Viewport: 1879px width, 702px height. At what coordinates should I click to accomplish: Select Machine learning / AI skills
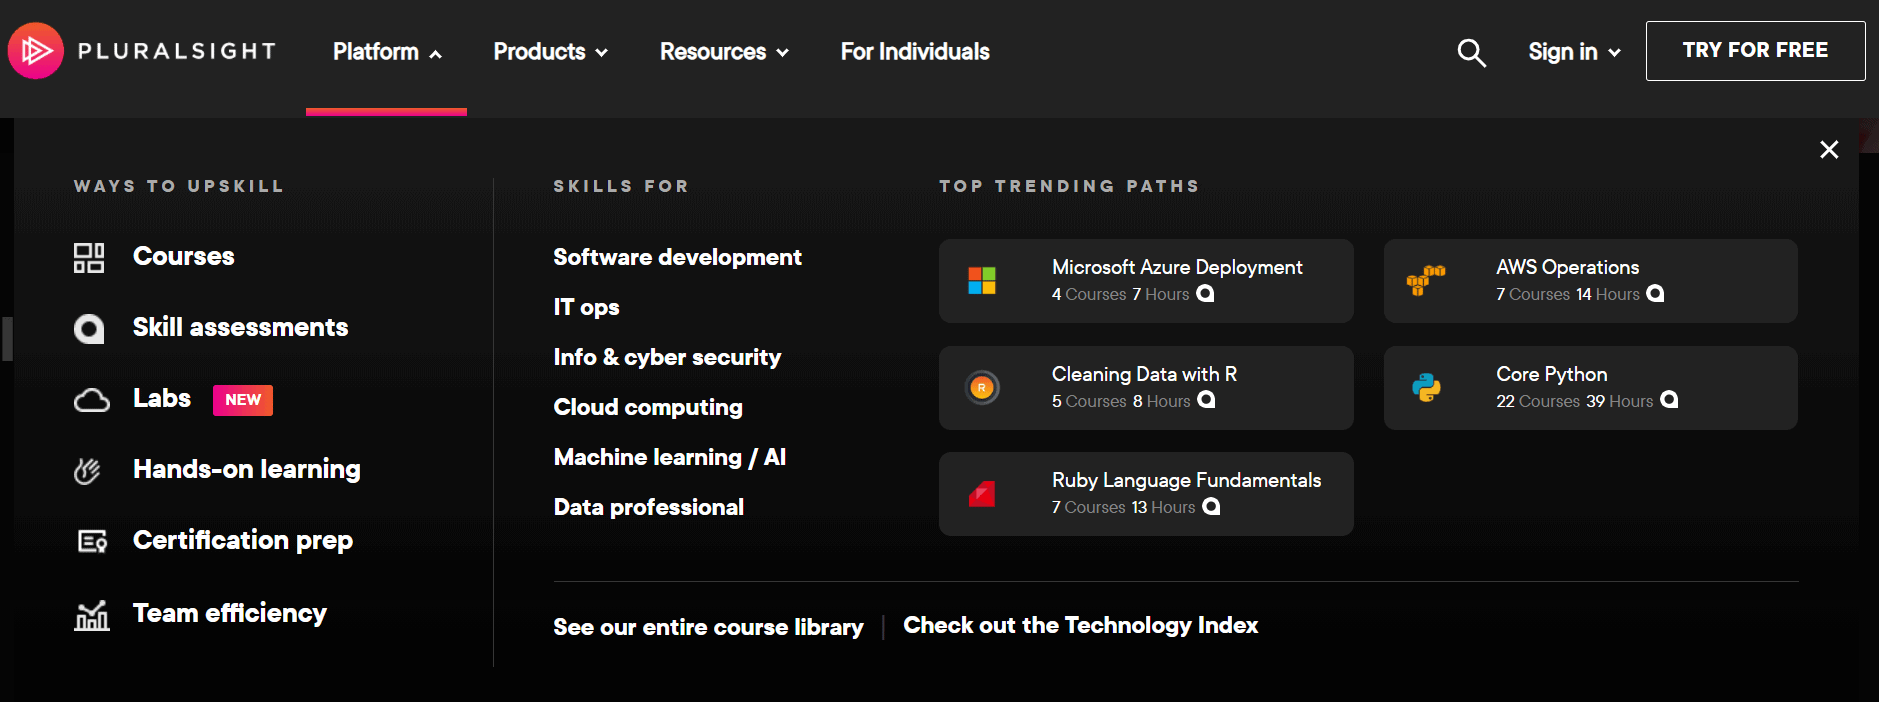[x=670, y=457]
